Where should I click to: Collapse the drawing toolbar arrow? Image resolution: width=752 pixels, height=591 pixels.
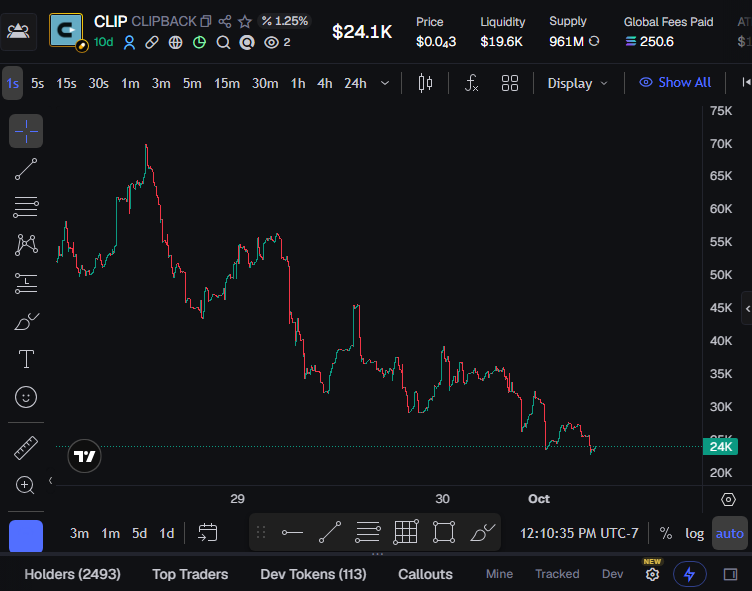[50, 480]
